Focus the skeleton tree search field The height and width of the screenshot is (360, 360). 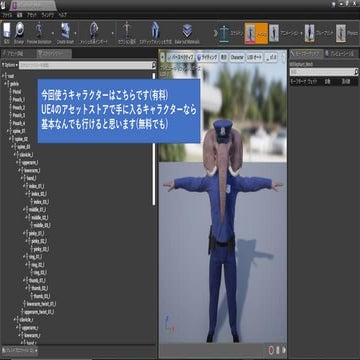(x=85, y=65)
